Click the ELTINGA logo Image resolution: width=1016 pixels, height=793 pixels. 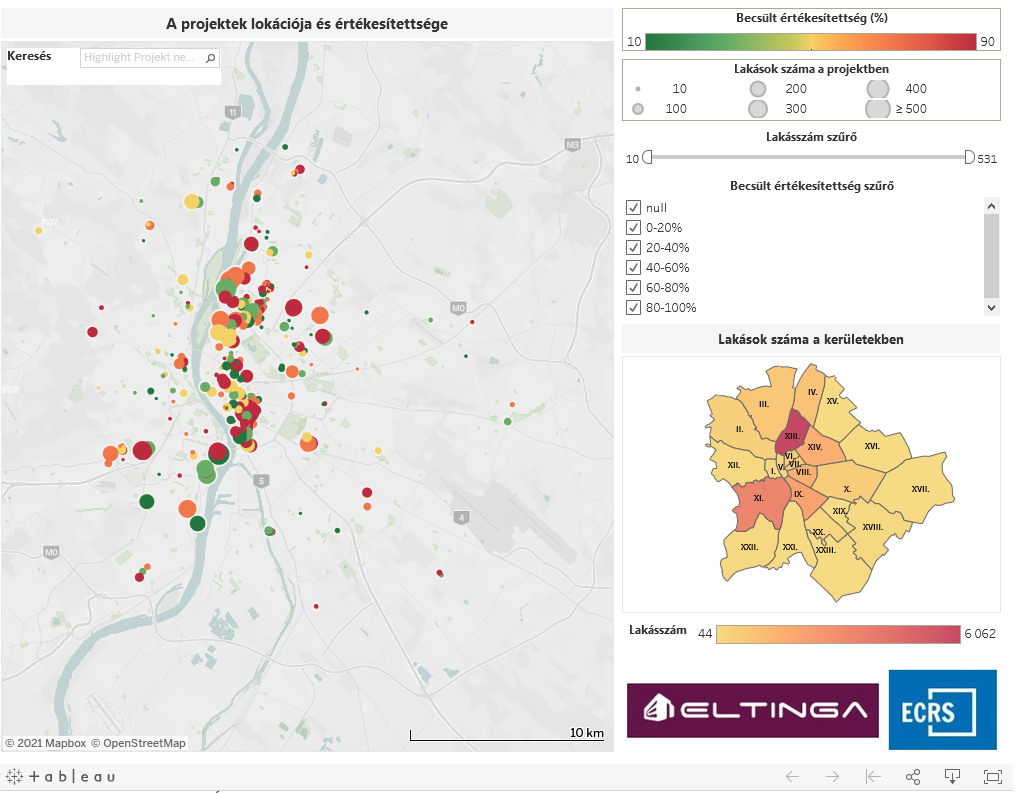click(752, 710)
